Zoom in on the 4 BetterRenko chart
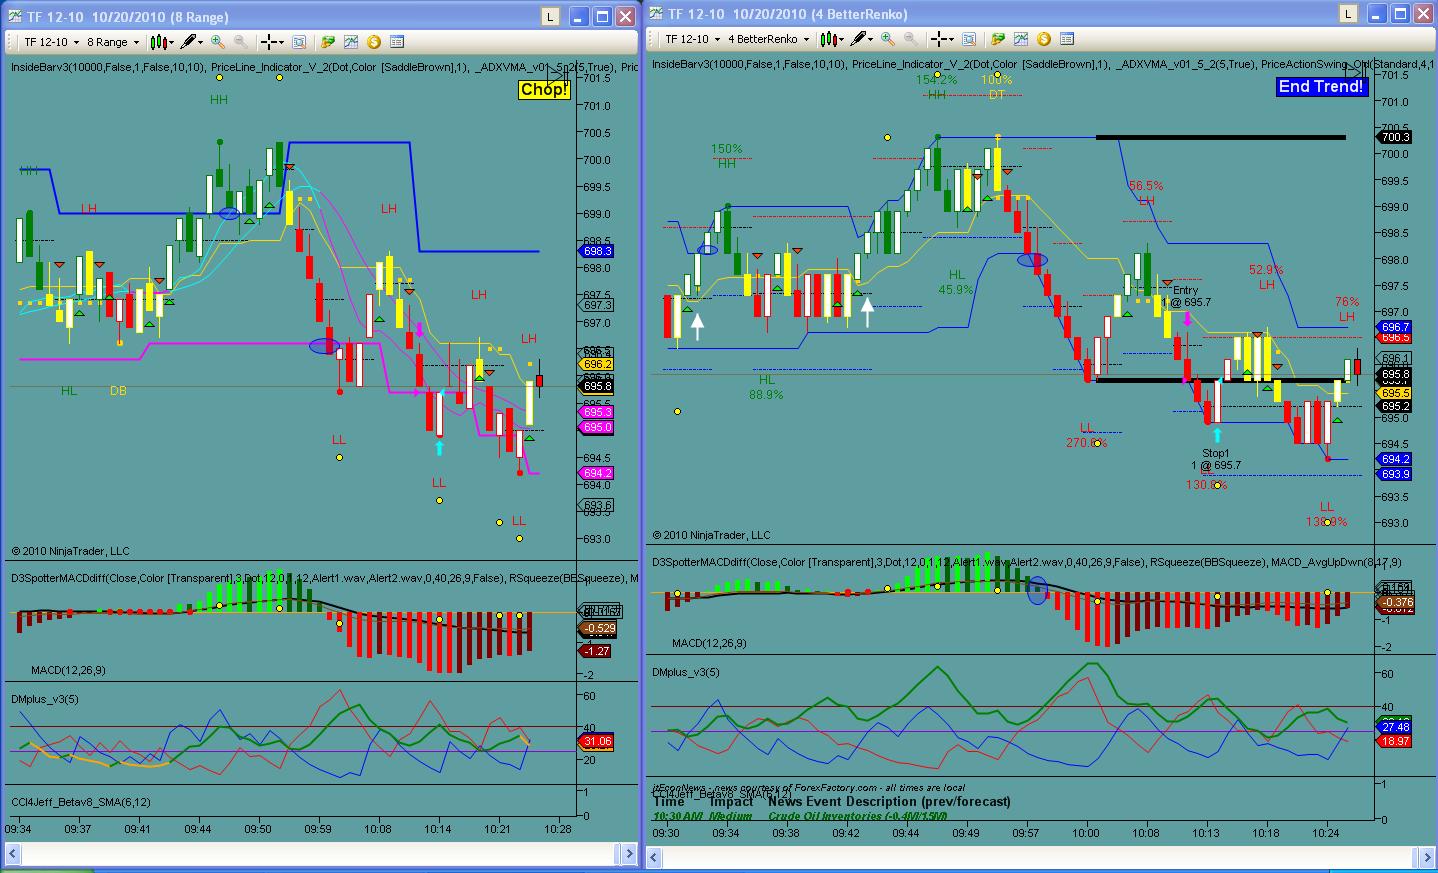The image size is (1438, 873). [887, 39]
